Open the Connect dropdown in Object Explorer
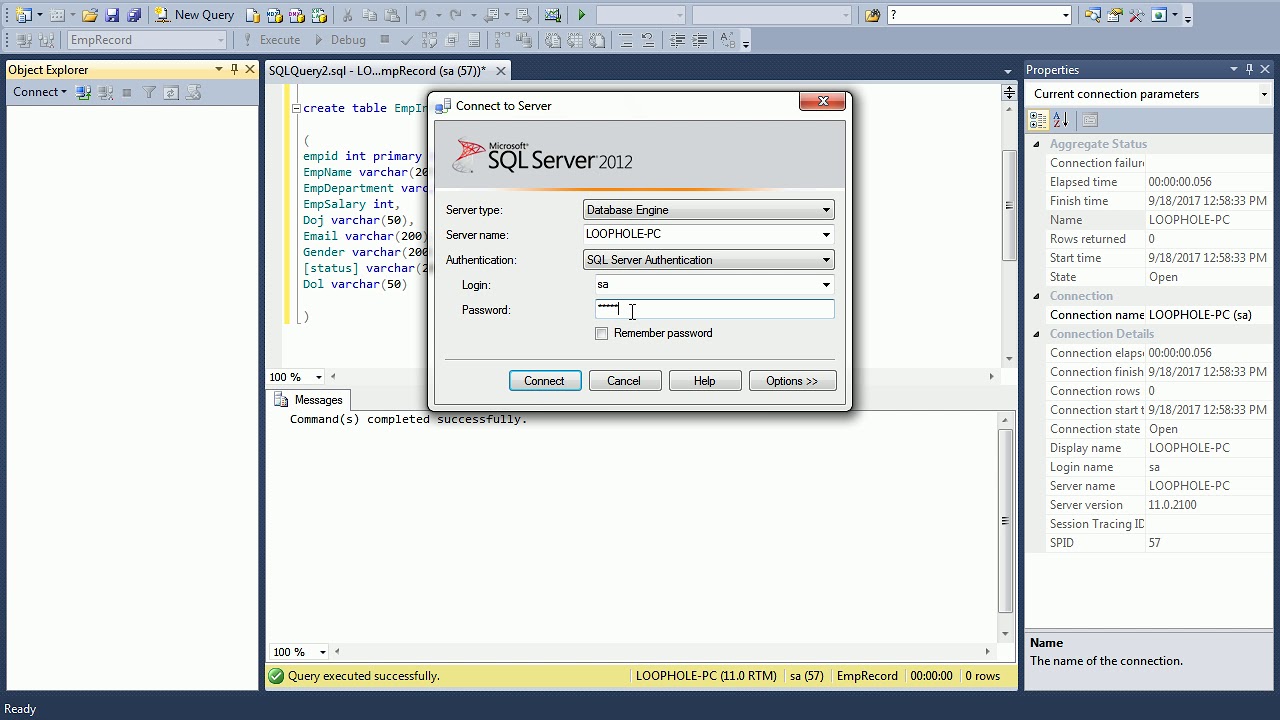The image size is (1280, 720). (x=39, y=92)
